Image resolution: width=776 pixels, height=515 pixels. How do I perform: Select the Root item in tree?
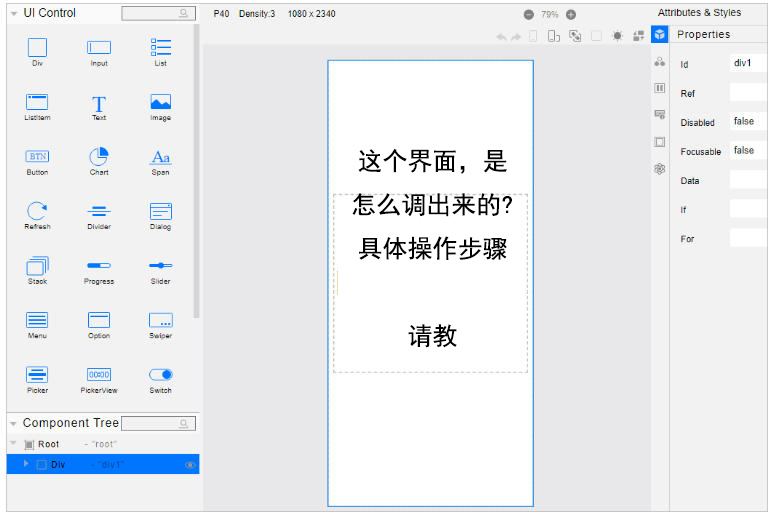[x=48, y=444]
